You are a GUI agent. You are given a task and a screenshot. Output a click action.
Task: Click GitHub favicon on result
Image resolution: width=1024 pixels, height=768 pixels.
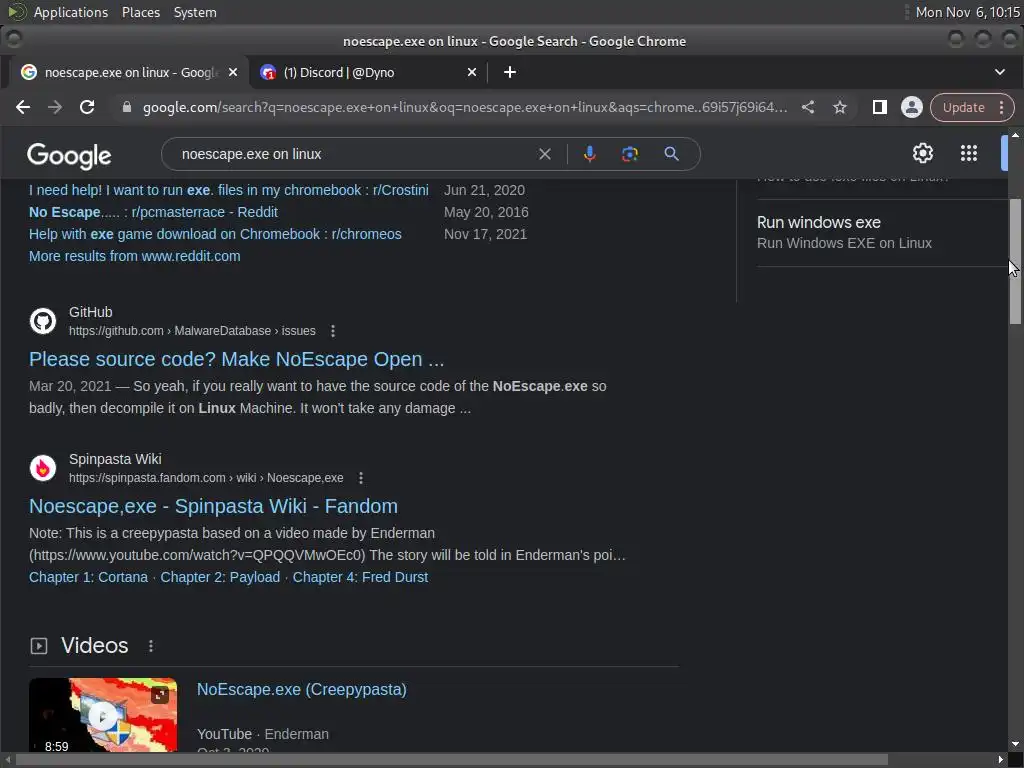43,321
